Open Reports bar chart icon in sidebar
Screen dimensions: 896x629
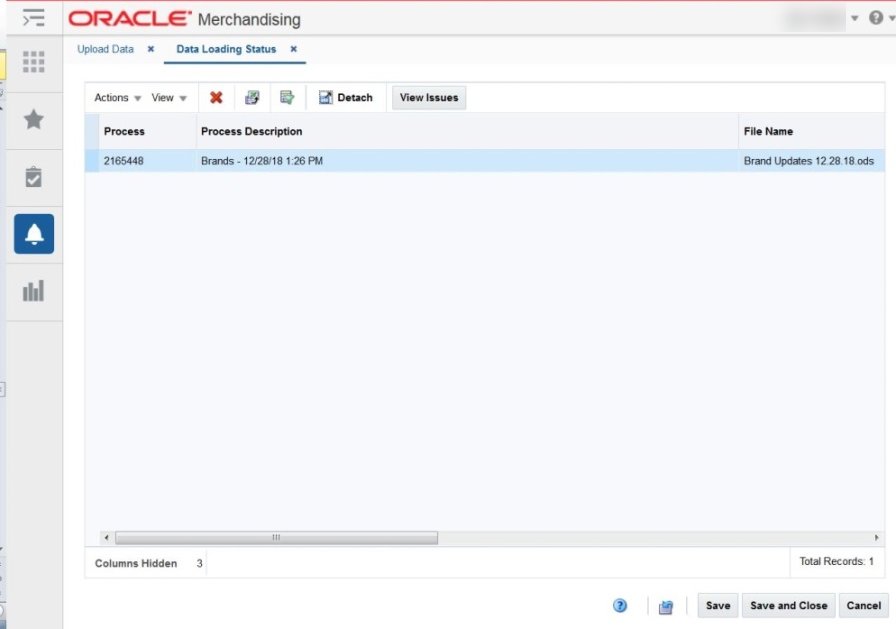pyautogui.click(x=34, y=291)
